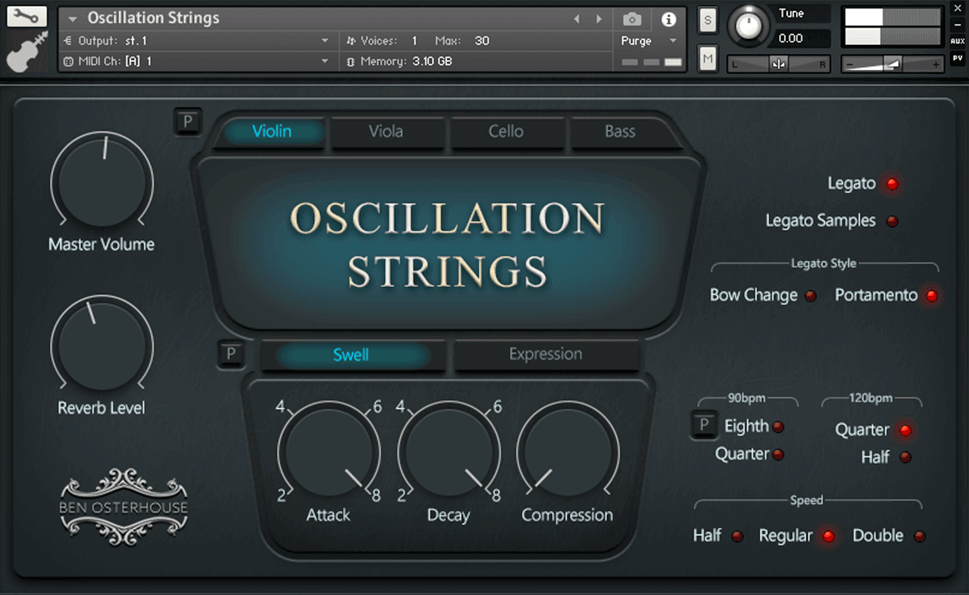969x595 pixels.
Task: Toggle the Legato Samples LED
Action: (892, 221)
